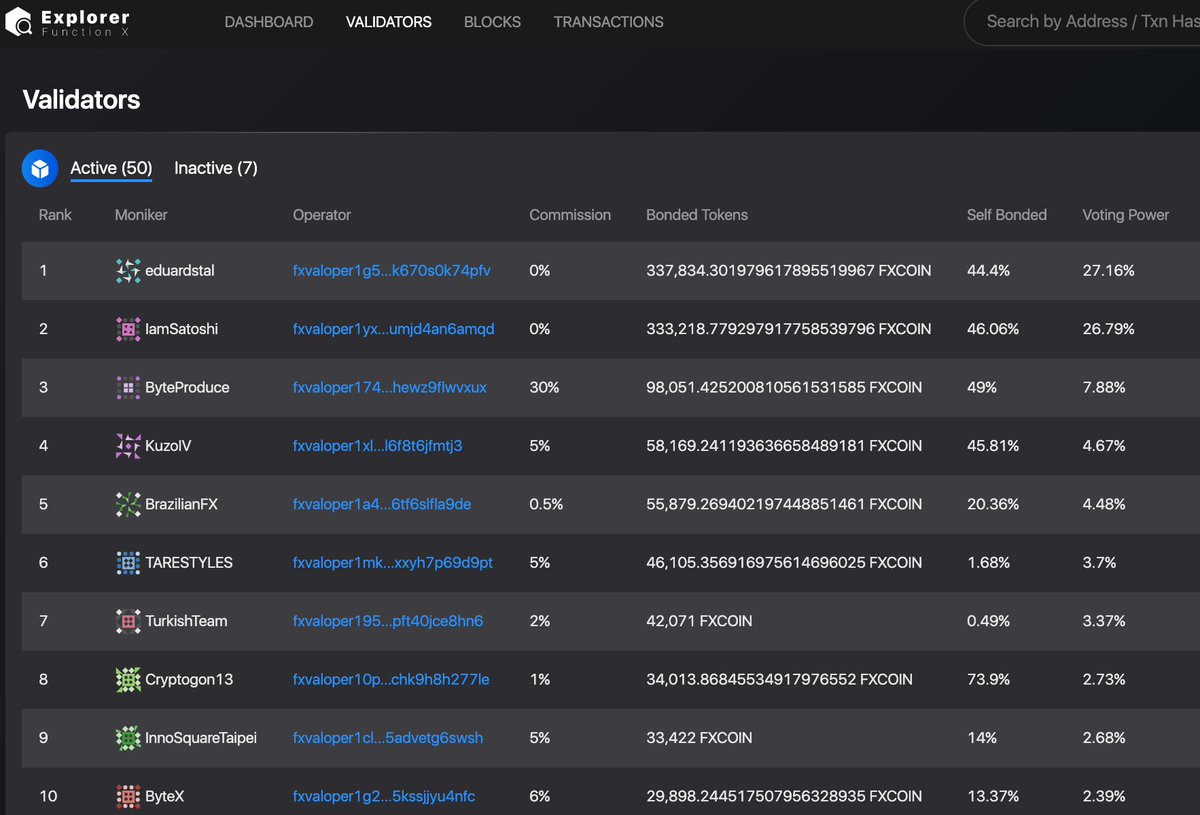Open operator fxvaloper1cl...5advetg6swsh
This screenshot has width=1200, height=815.
click(x=388, y=738)
